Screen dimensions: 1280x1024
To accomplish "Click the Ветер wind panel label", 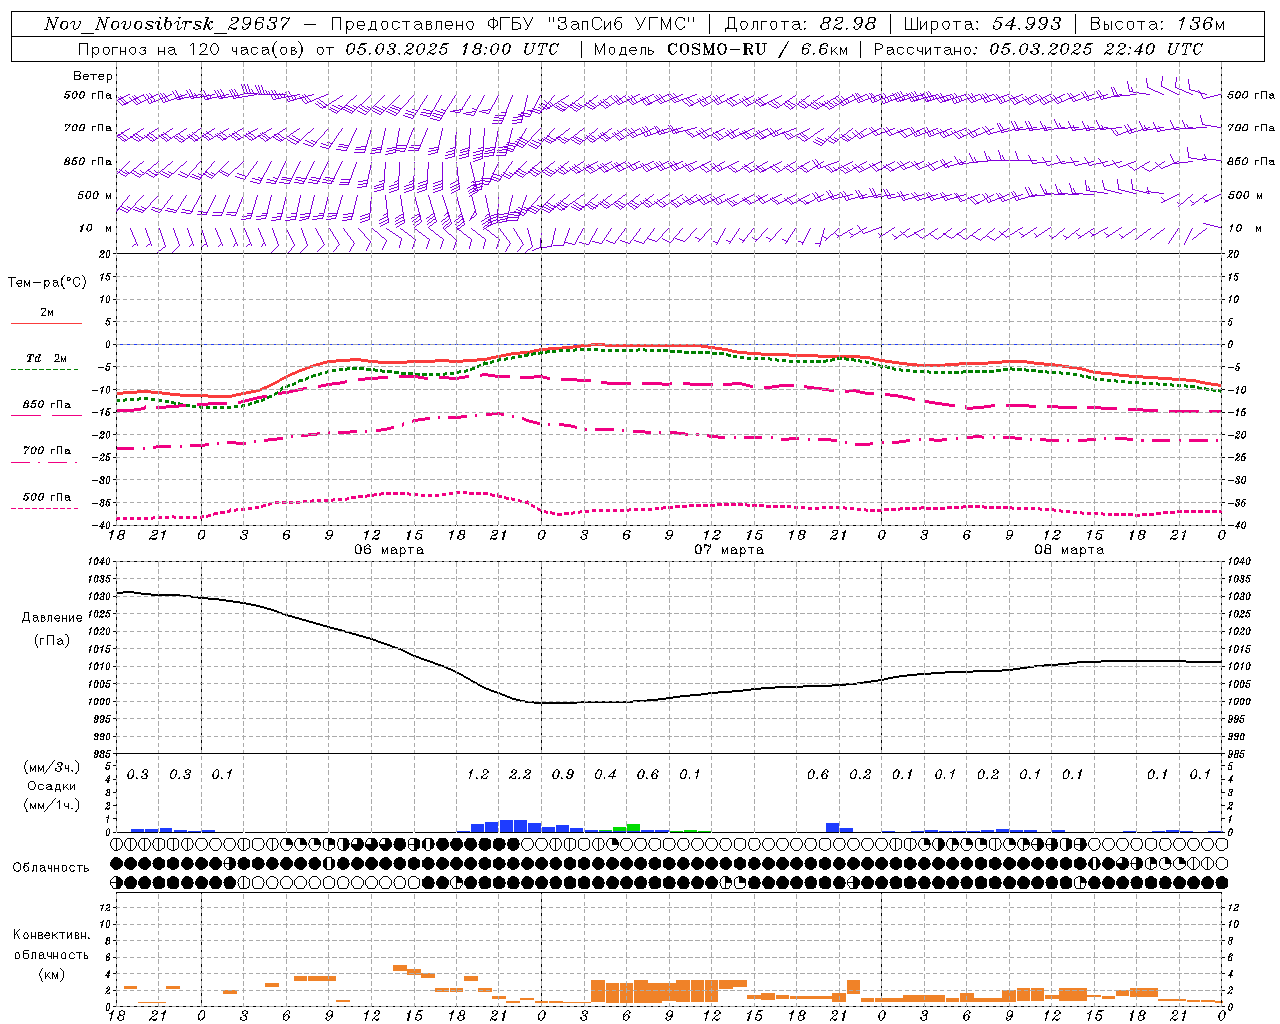I will (x=93, y=76).
